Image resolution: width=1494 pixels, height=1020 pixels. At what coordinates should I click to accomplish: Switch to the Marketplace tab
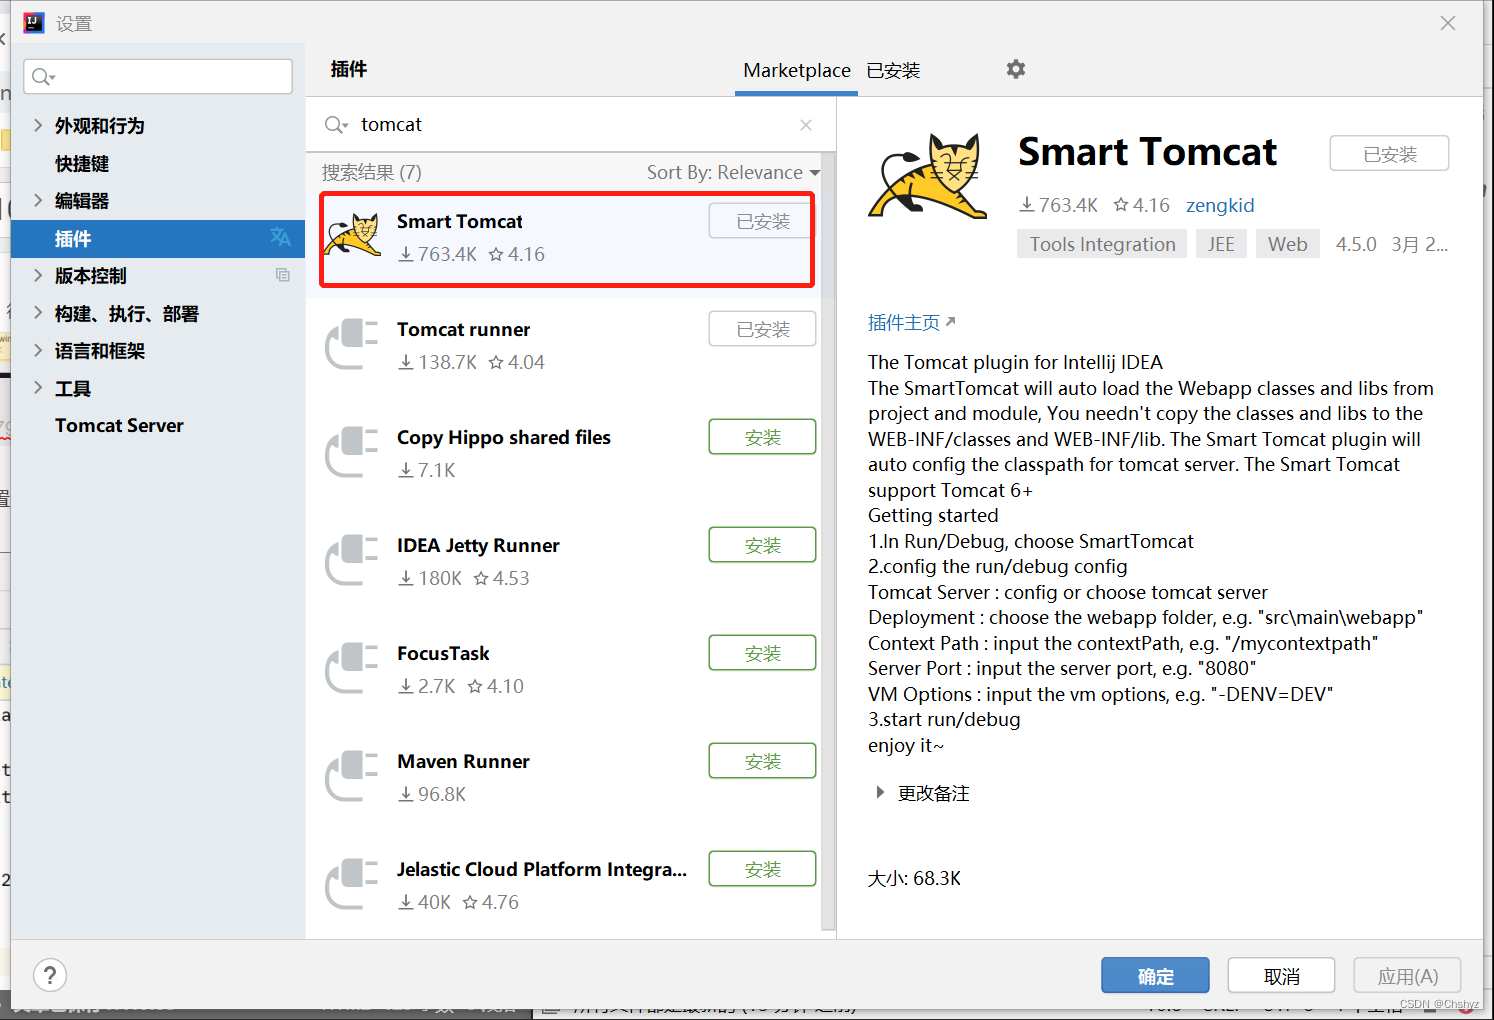797,70
